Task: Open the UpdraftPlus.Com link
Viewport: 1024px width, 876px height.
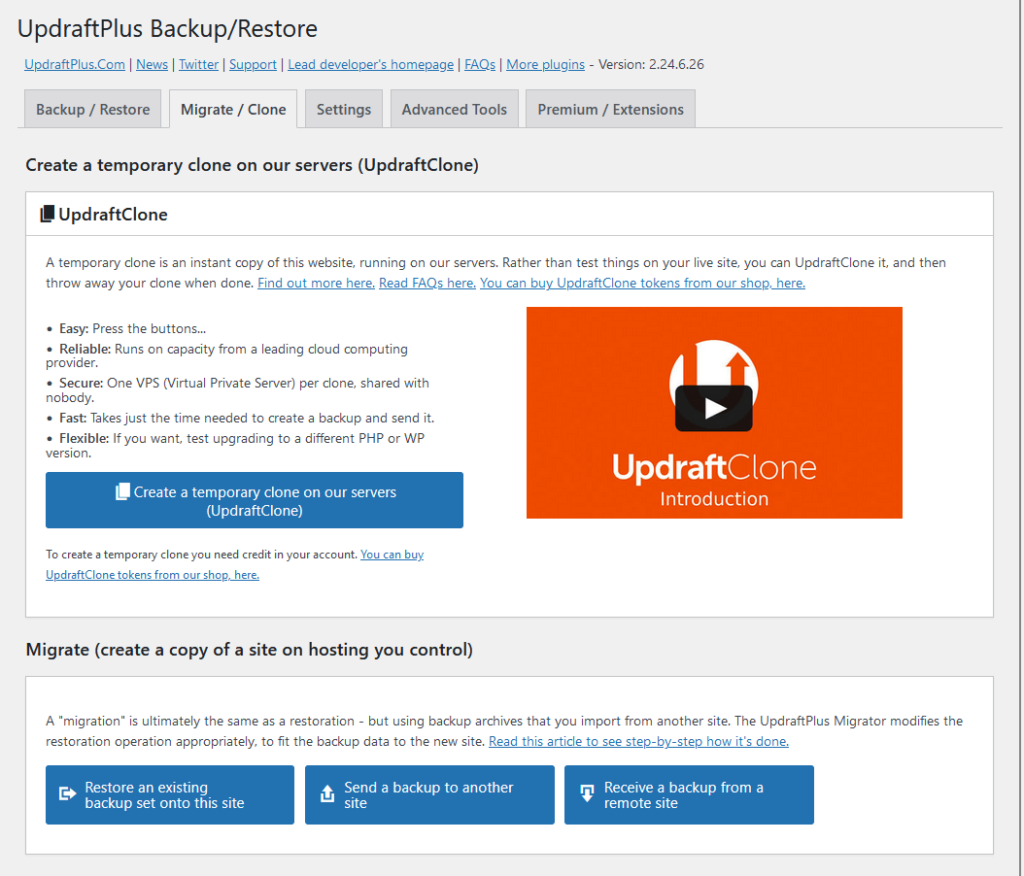Action: pos(74,64)
